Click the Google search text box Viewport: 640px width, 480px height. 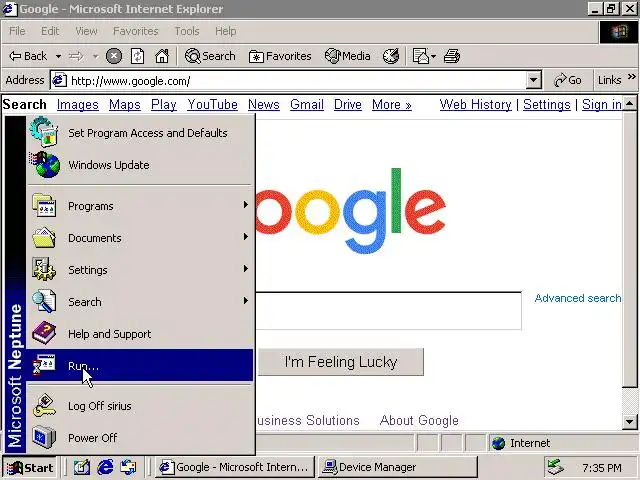pyautogui.click(x=388, y=310)
